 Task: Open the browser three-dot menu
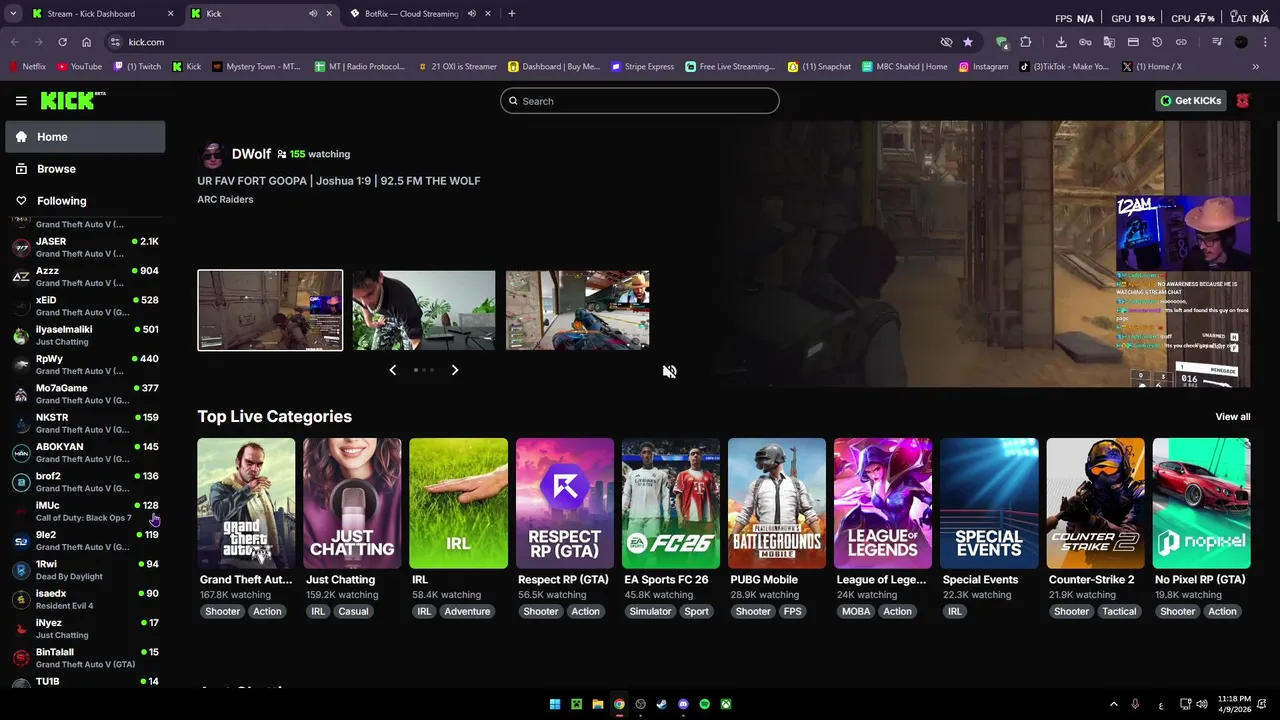(1265, 42)
